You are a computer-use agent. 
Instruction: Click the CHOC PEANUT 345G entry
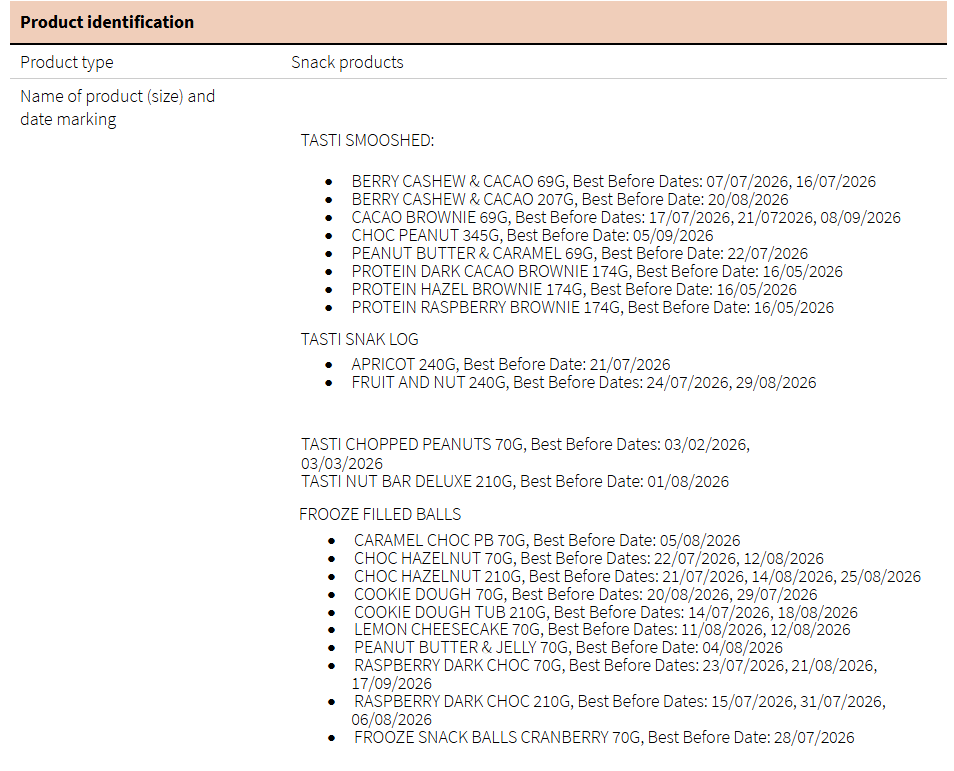click(x=532, y=235)
